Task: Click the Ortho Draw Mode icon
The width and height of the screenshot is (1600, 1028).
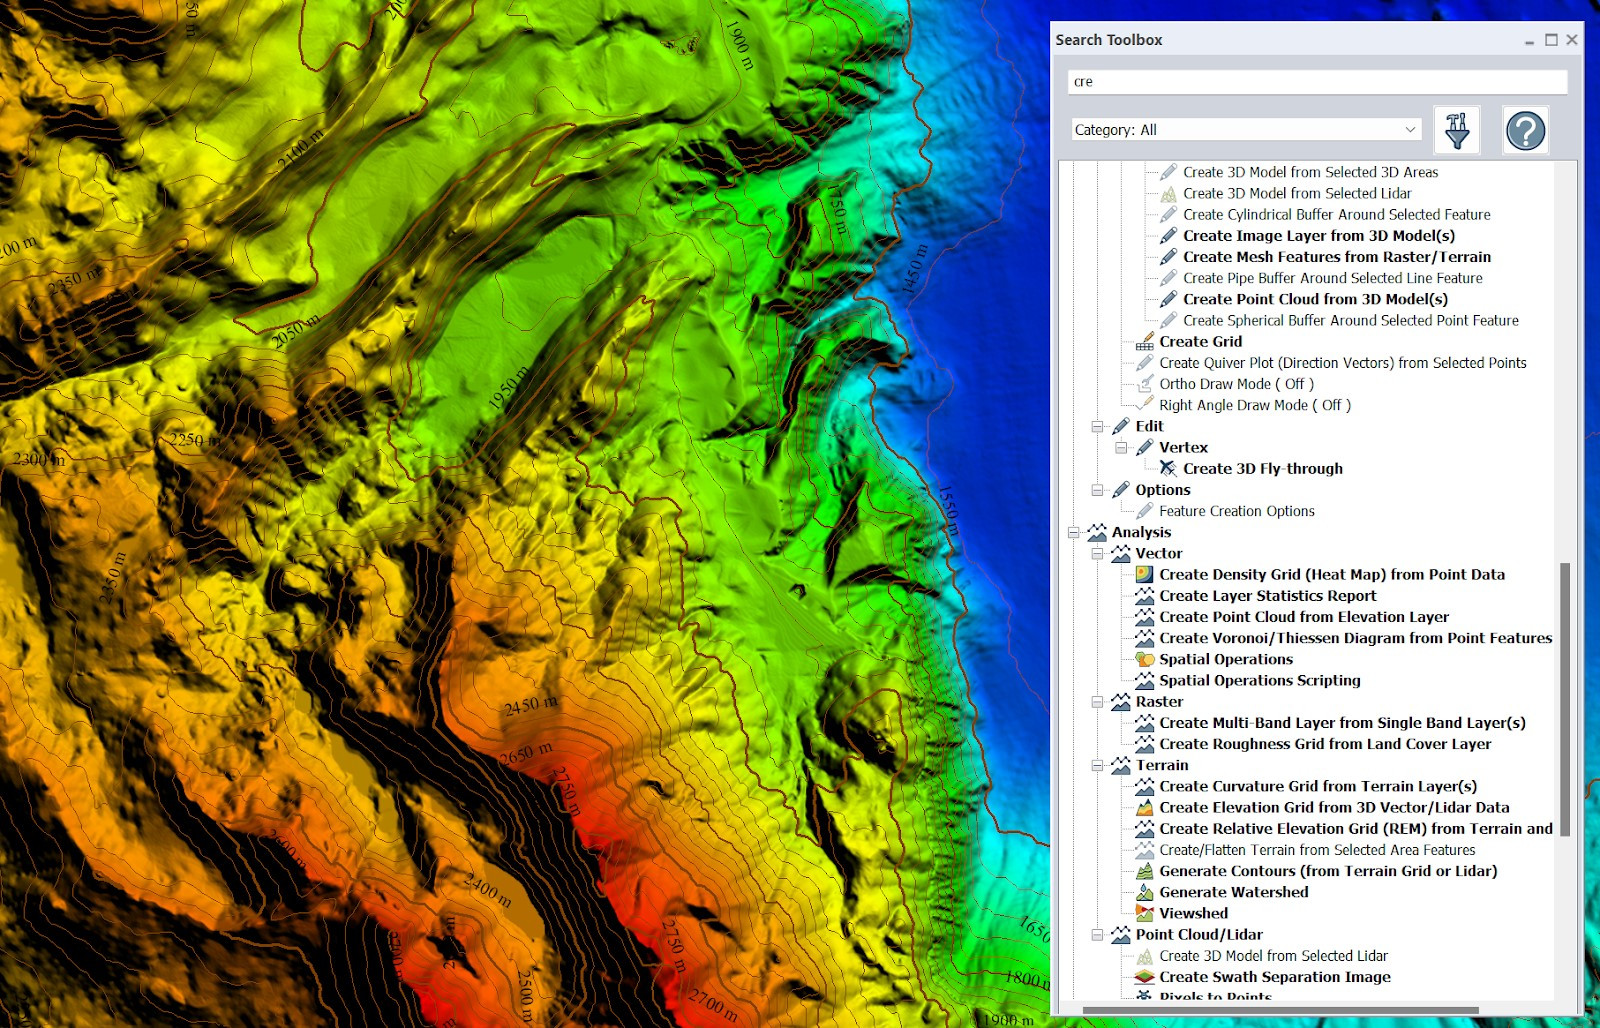Action: pos(1144,384)
